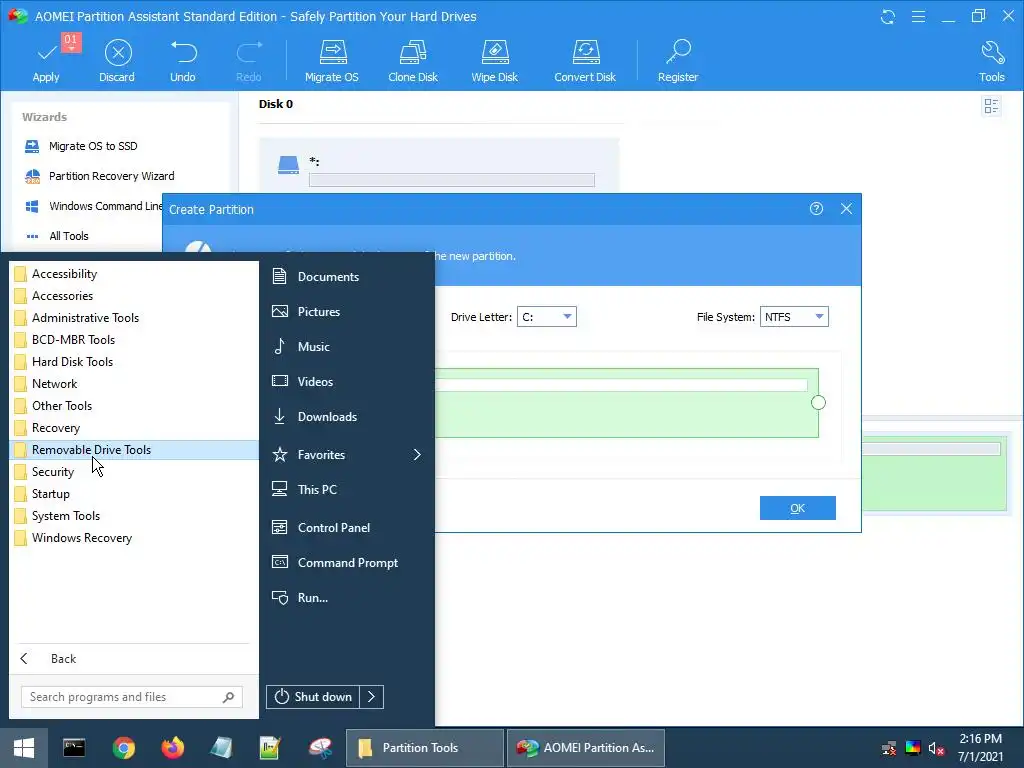Switch to Partition Tools taskbar window
The image size is (1024, 768).
click(424, 748)
